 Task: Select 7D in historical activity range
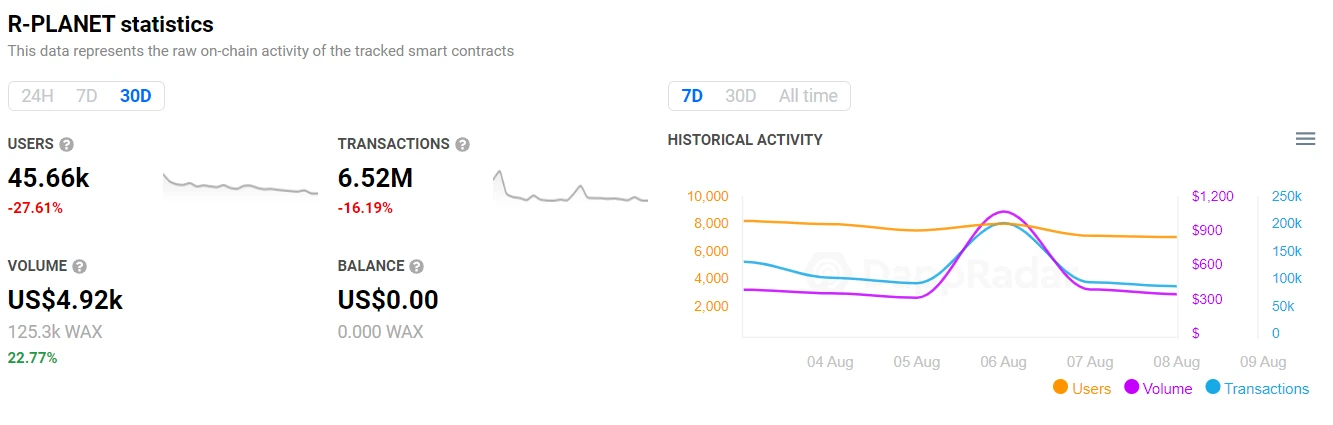click(692, 96)
